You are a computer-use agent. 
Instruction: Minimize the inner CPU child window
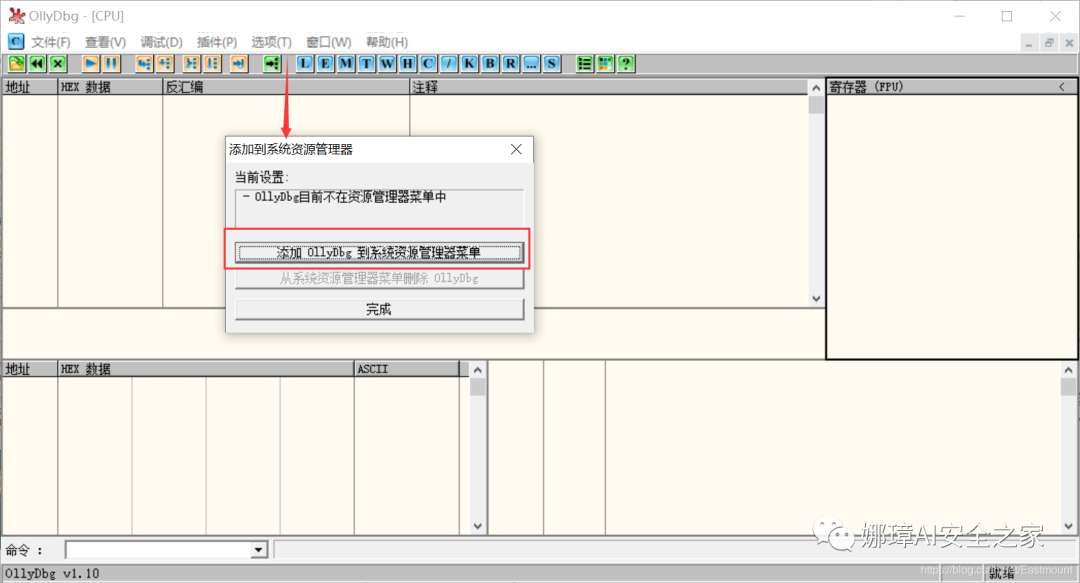tap(1029, 43)
